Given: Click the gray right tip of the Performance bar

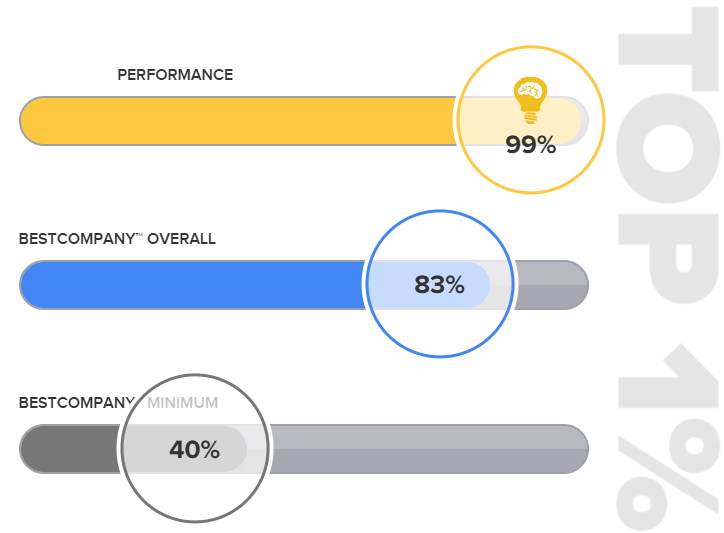Looking at the screenshot, I should coord(585,121).
